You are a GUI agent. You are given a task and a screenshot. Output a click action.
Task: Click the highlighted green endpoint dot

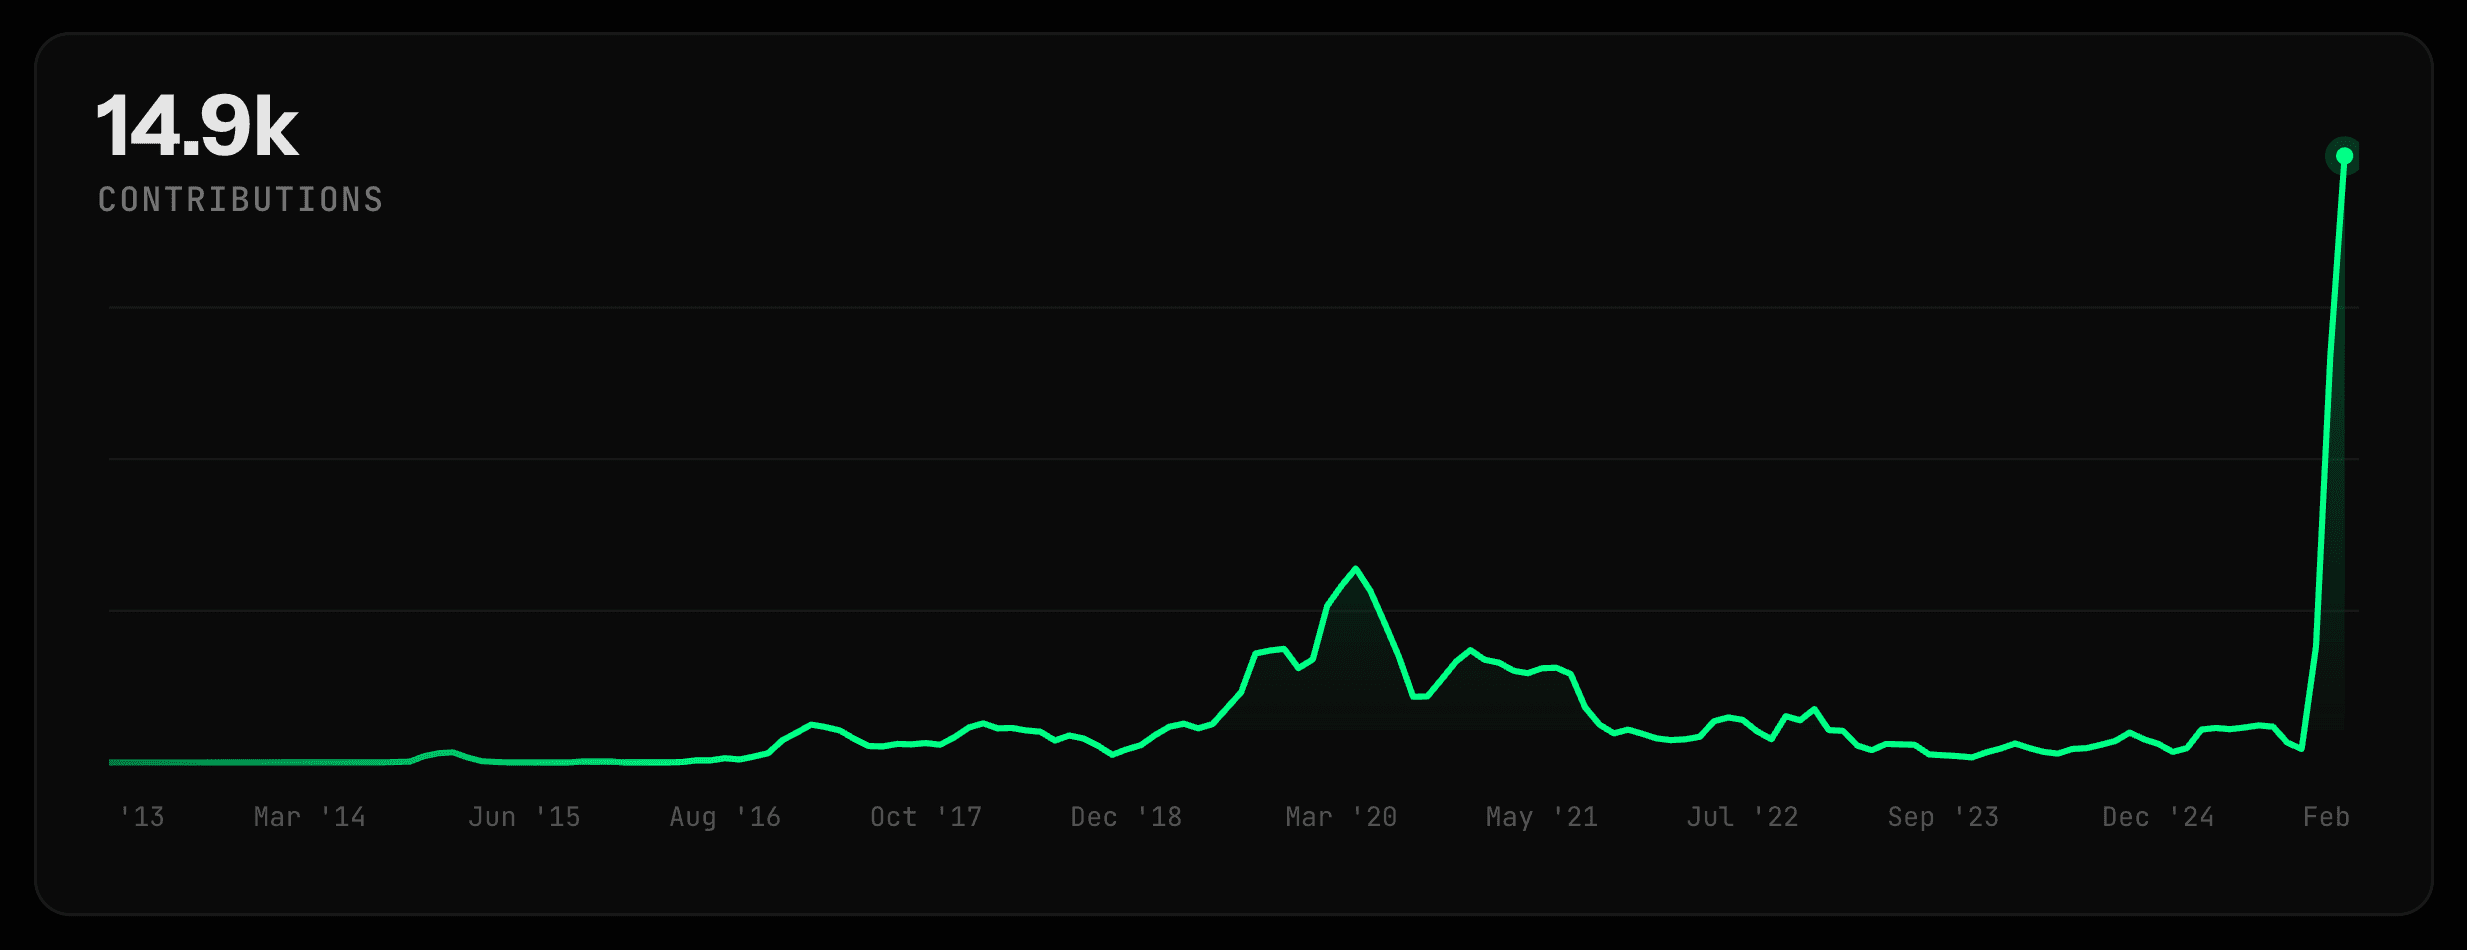[x=2343, y=156]
